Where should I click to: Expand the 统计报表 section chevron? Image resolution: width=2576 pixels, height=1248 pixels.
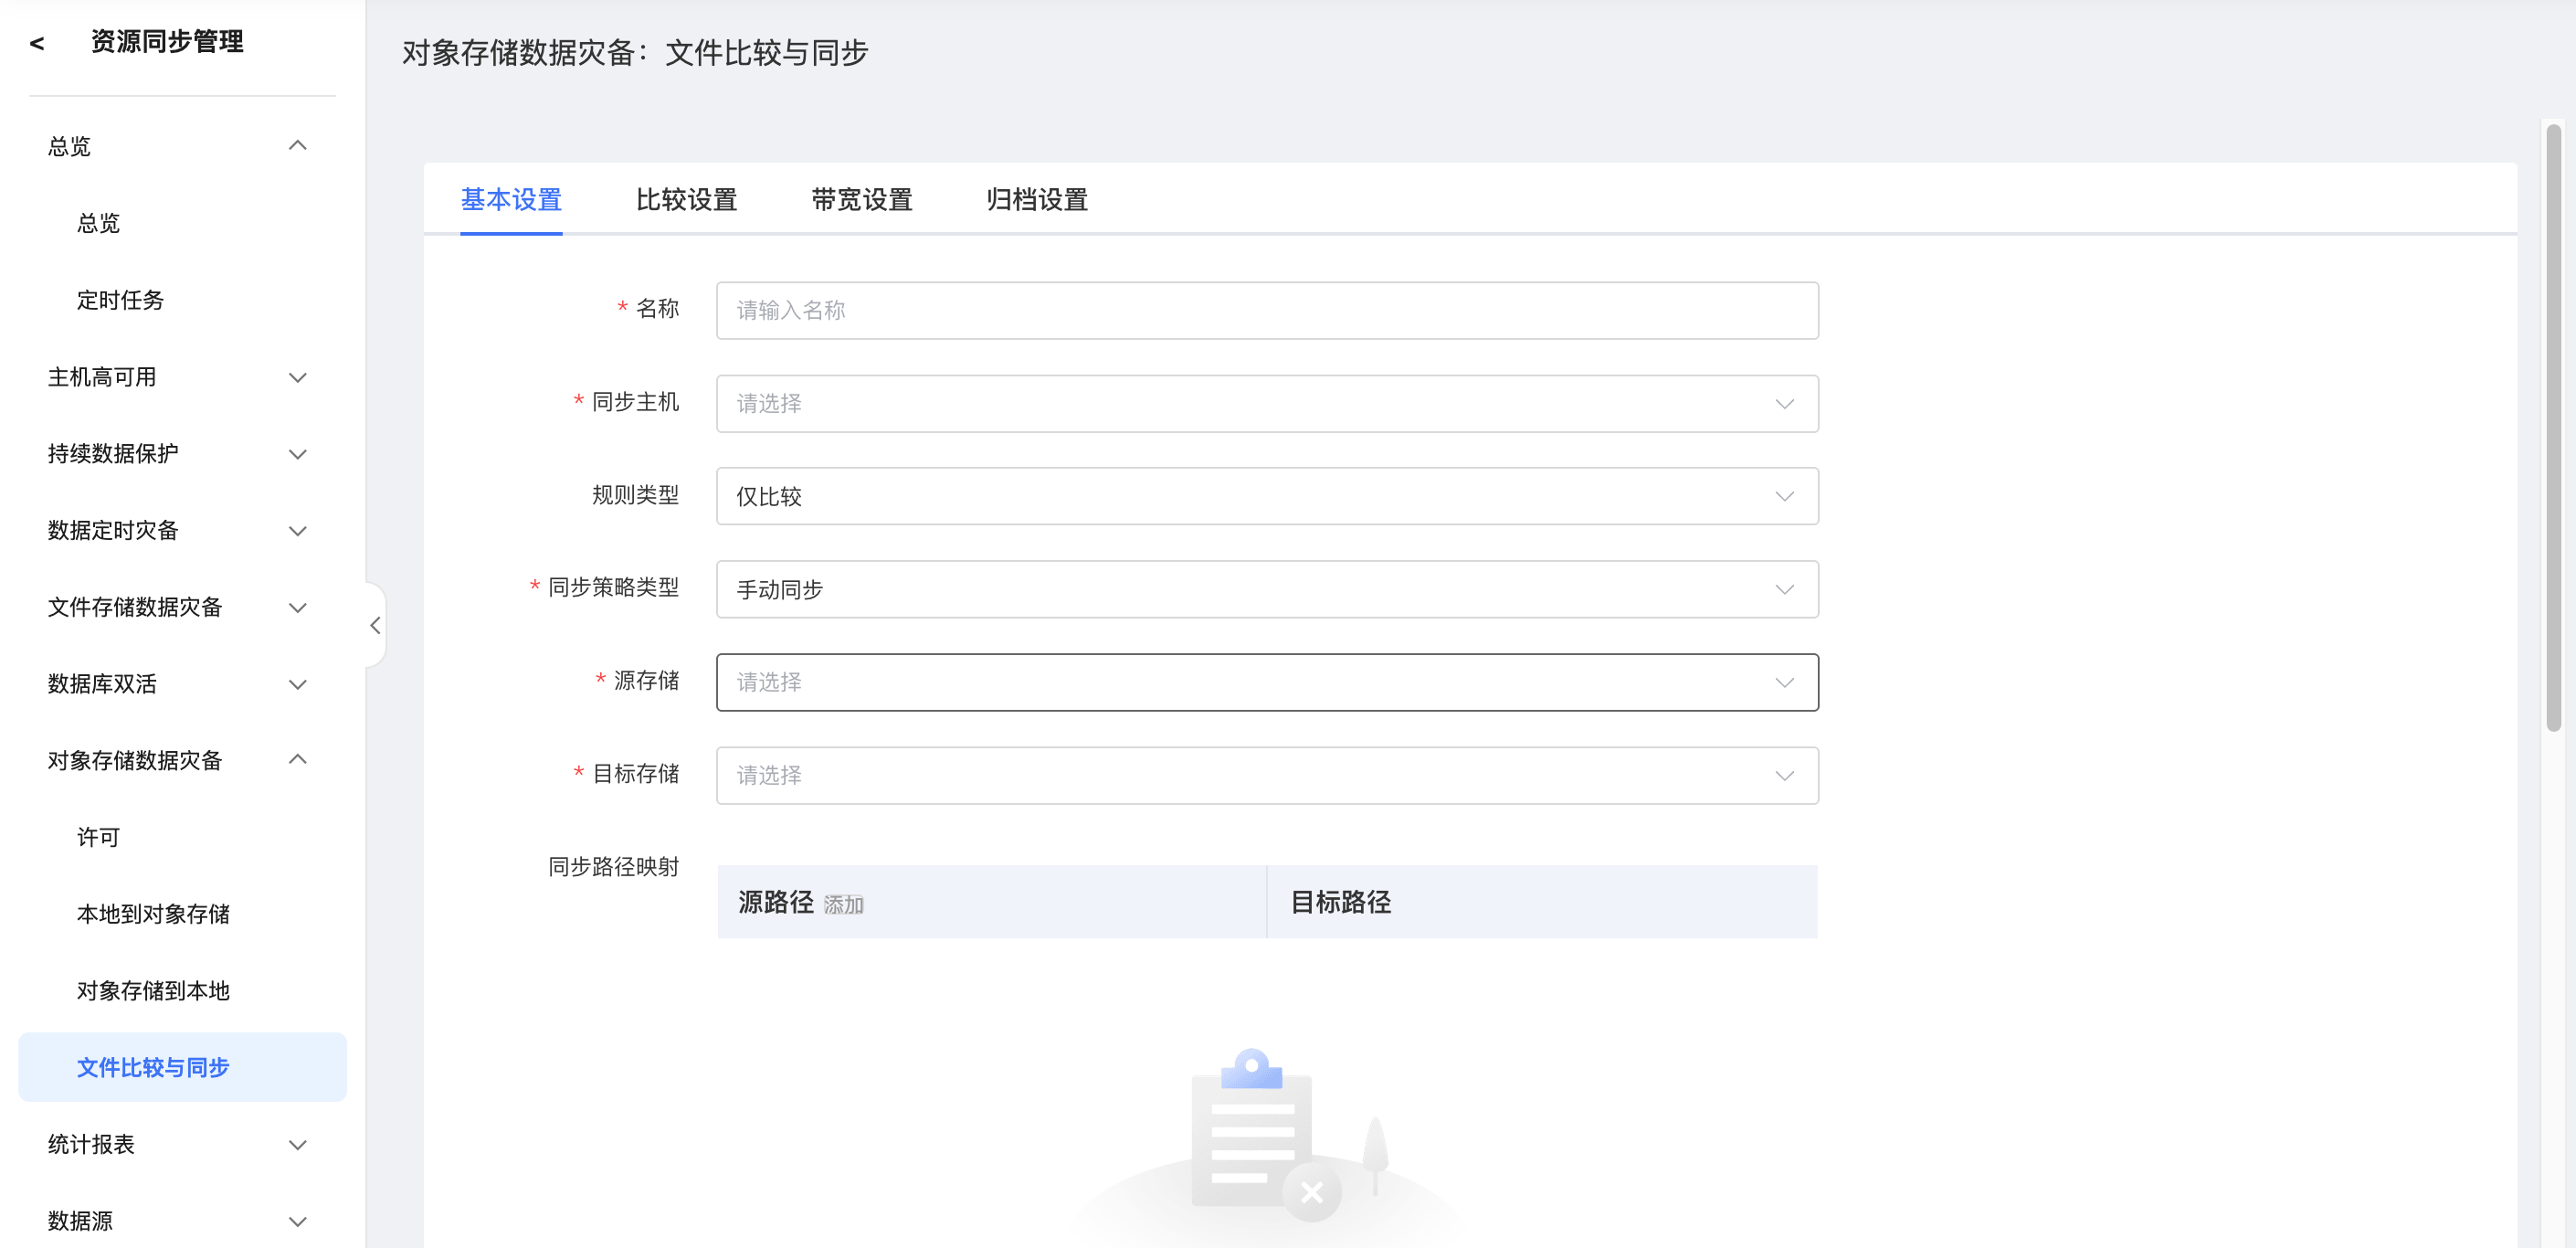tap(297, 1145)
